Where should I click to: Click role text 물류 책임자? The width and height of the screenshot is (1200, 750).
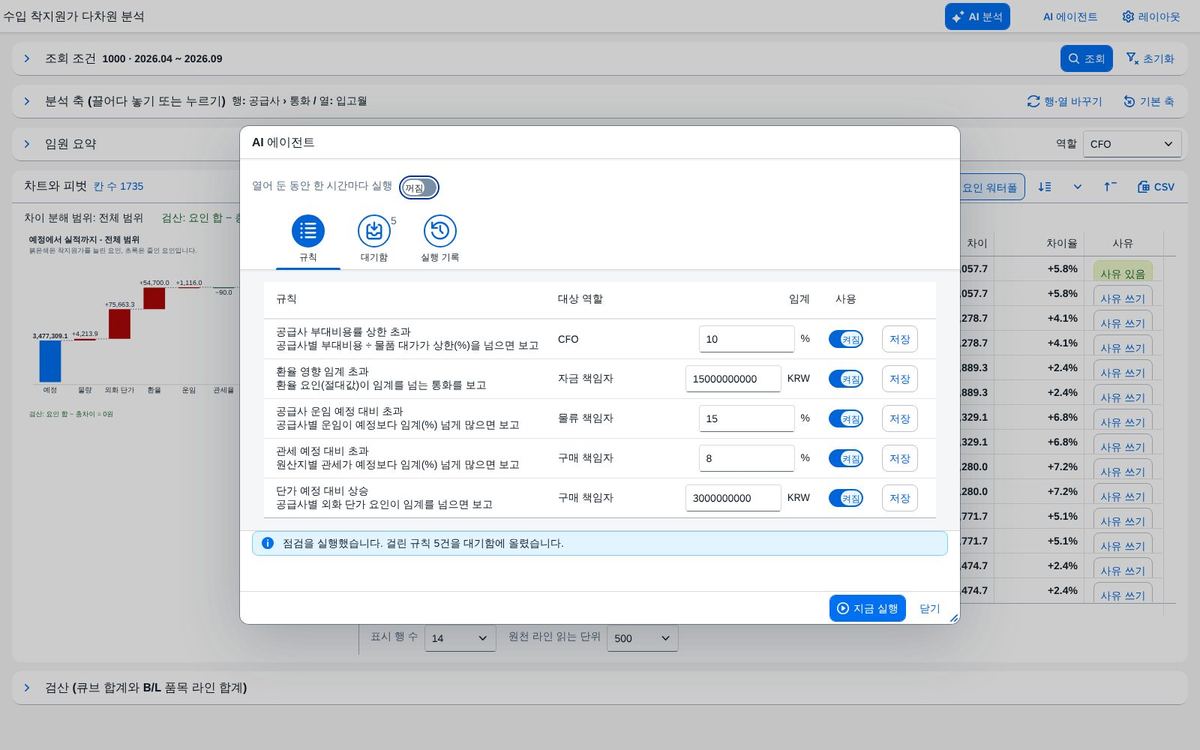(x=585, y=418)
